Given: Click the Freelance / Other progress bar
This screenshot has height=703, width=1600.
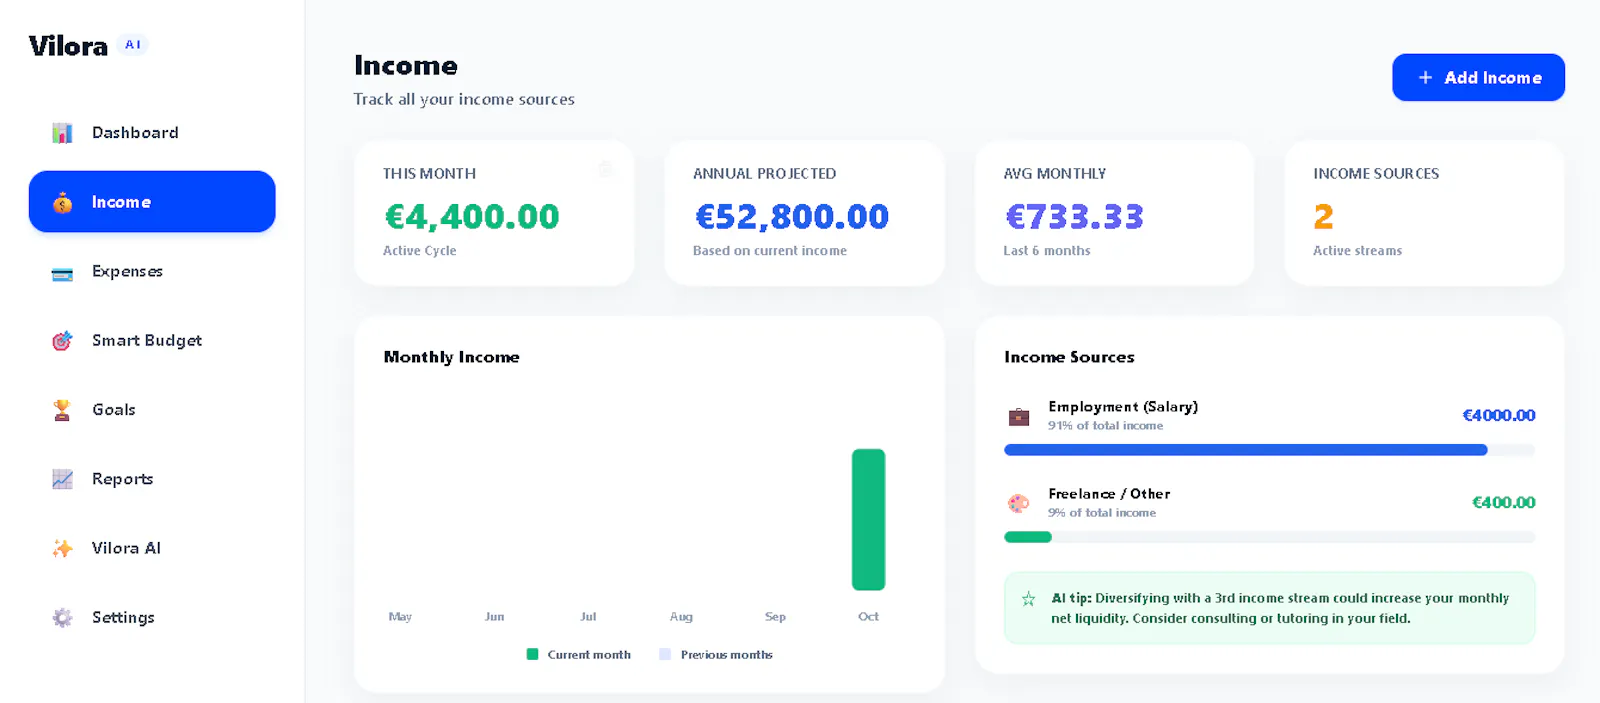Looking at the screenshot, I should pos(1269,537).
